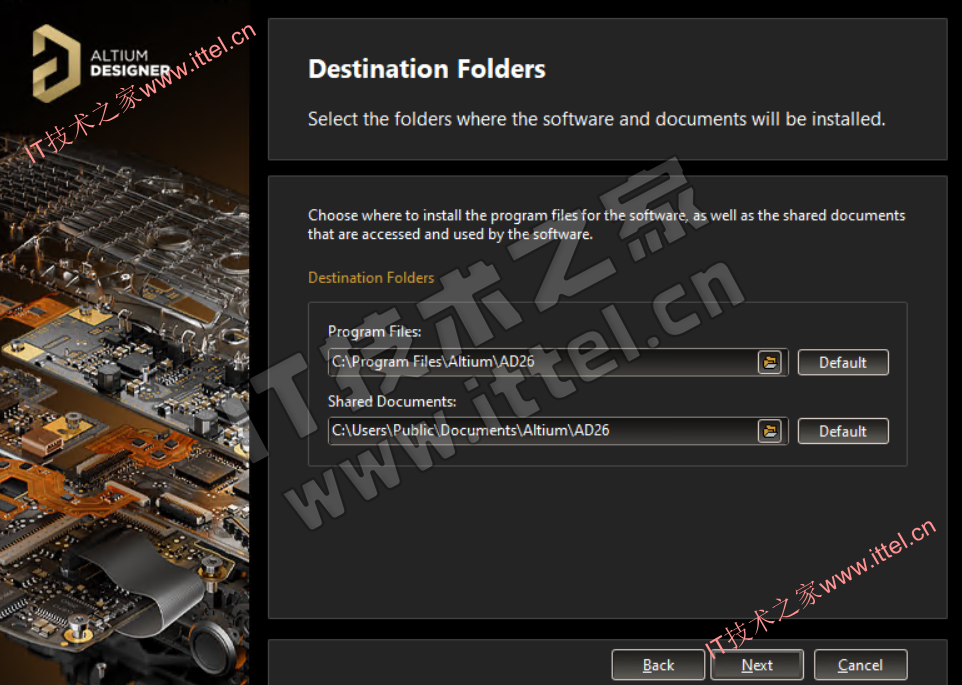Screen dimensions: 962x685
Task: Reset Shared Documents path with Default button
Action: coord(843,431)
